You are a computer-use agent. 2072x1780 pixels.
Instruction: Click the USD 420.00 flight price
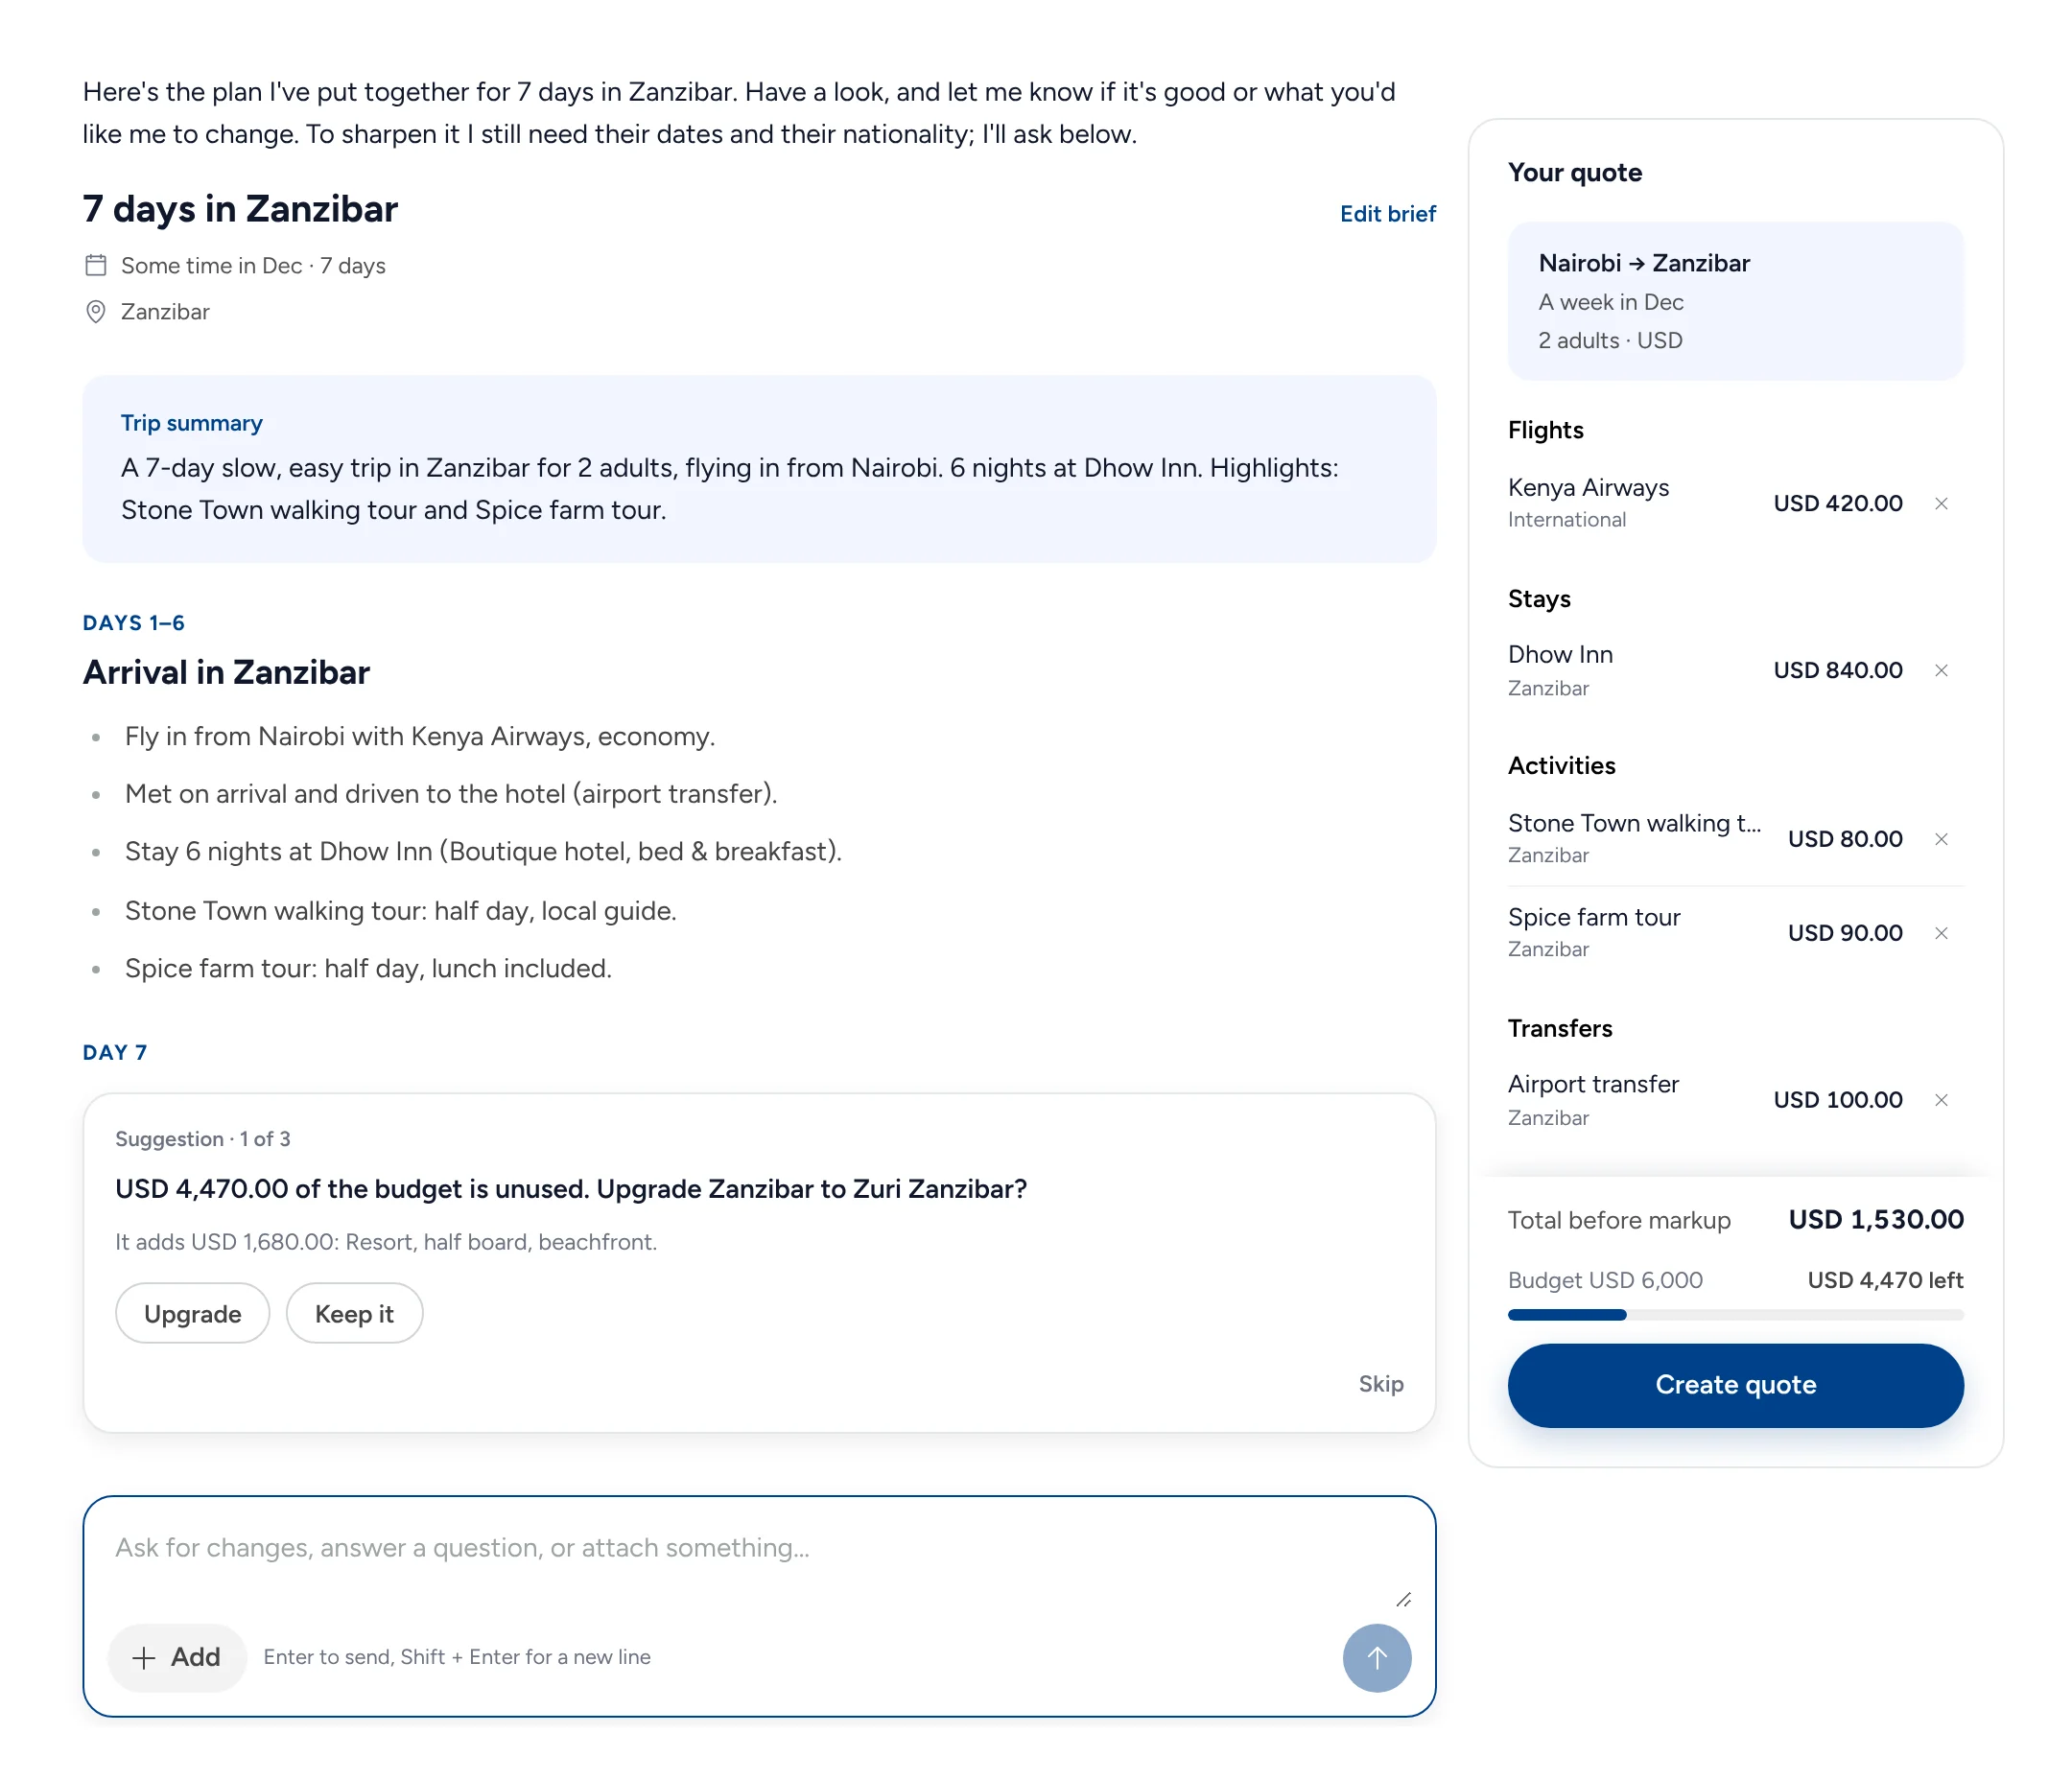(1838, 503)
